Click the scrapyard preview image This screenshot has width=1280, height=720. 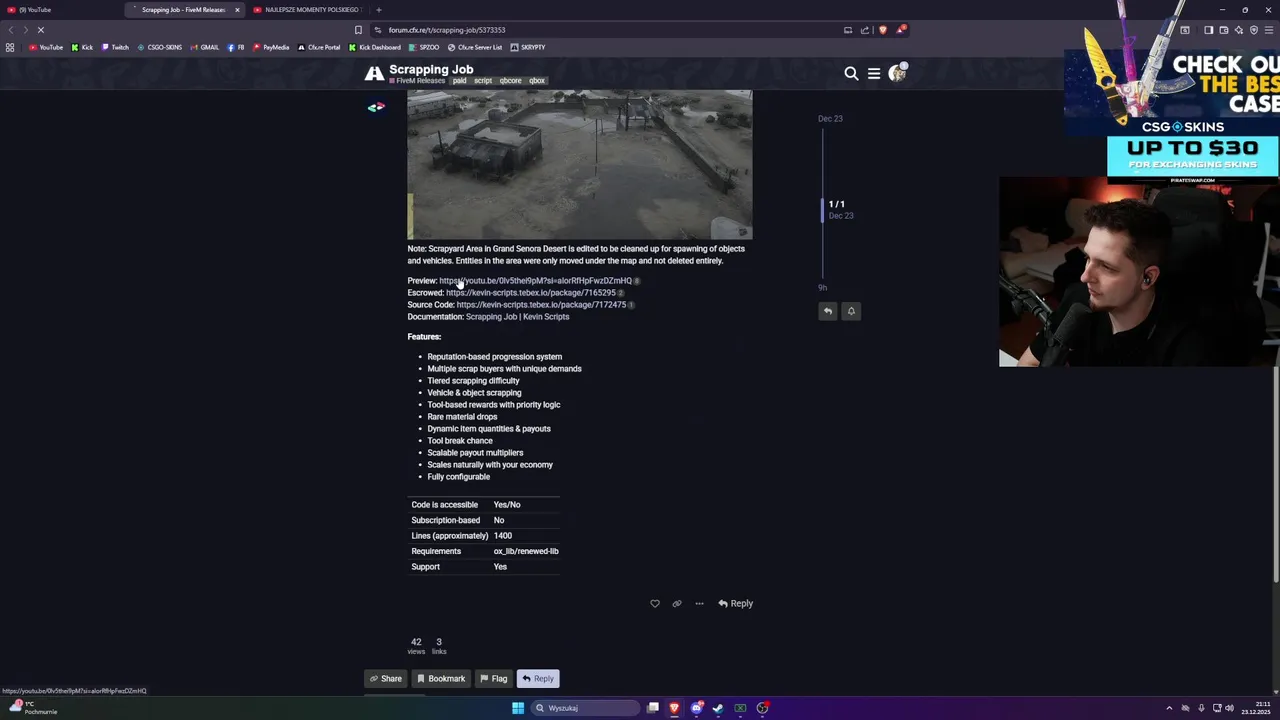(579, 165)
